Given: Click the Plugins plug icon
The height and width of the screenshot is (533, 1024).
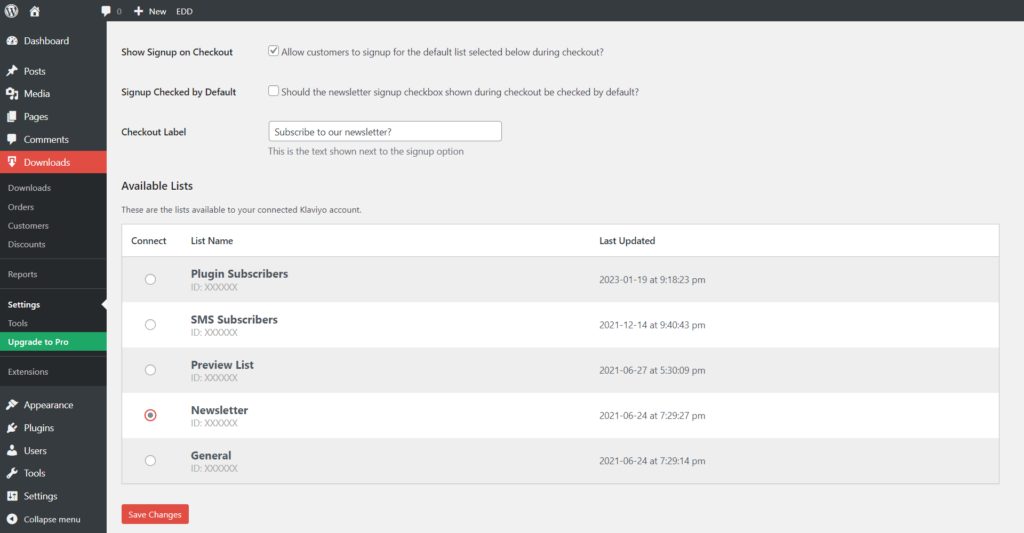Looking at the screenshot, I should click(12, 428).
